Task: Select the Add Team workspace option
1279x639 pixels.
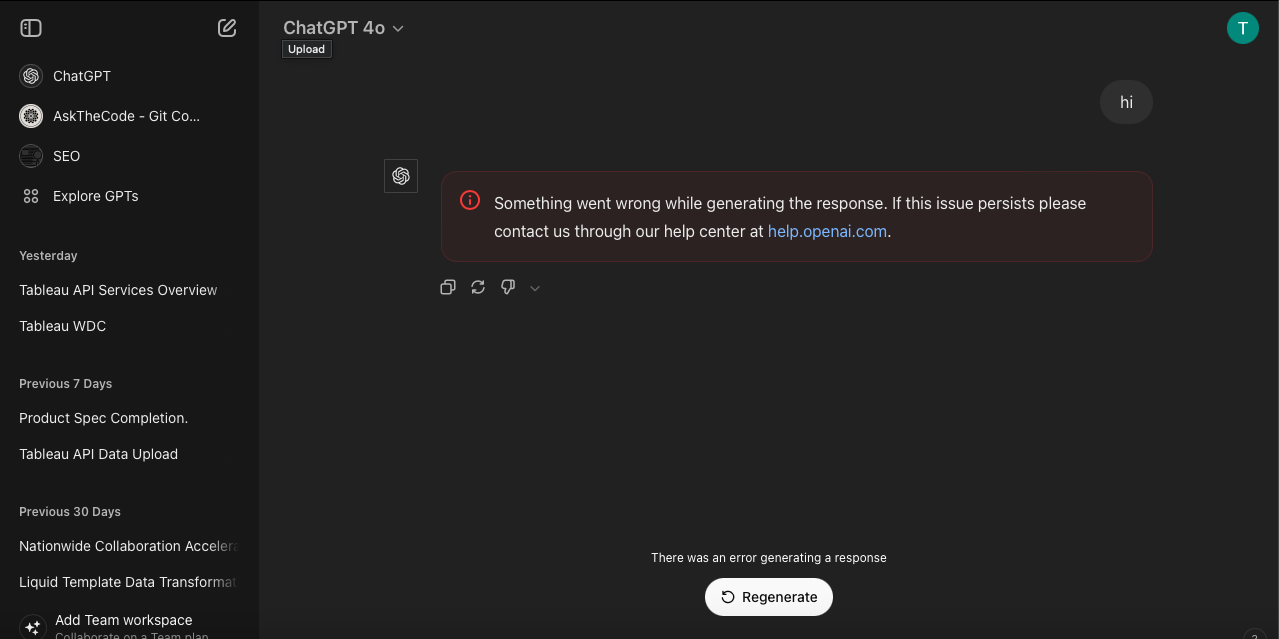Action: pyautogui.click(x=124, y=620)
